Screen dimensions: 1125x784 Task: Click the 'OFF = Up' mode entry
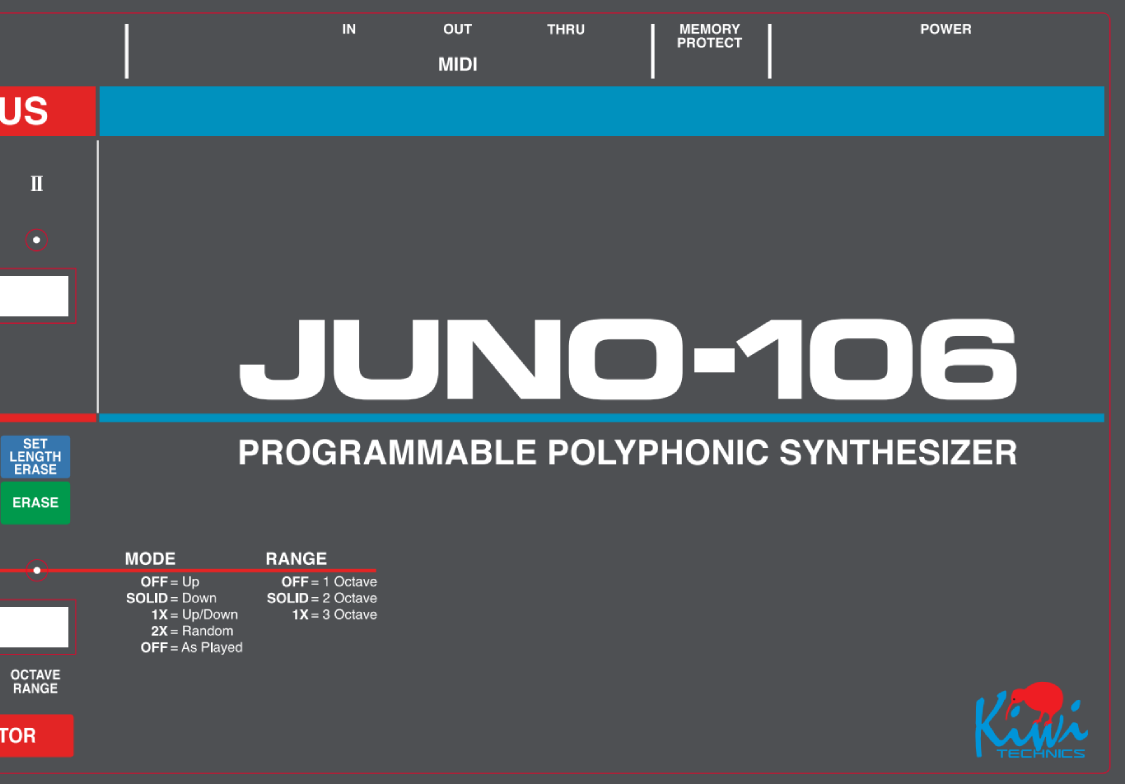point(170,582)
